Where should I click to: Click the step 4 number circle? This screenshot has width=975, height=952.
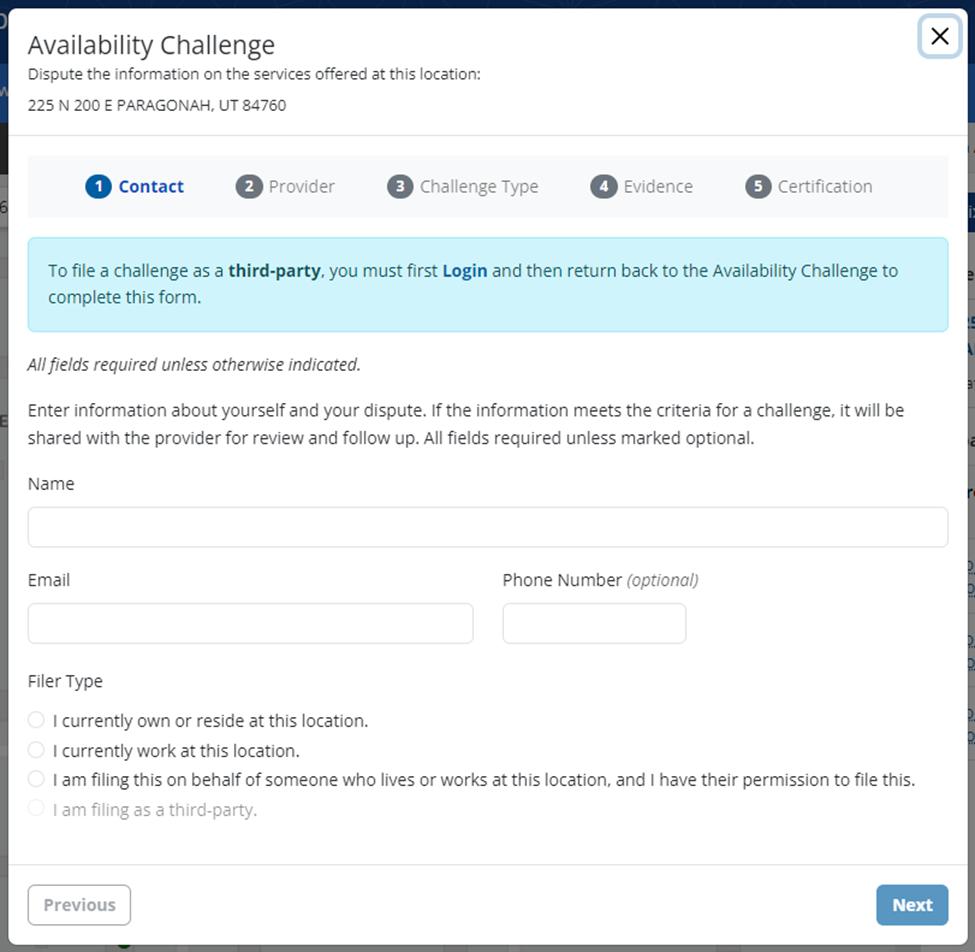(x=603, y=187)
